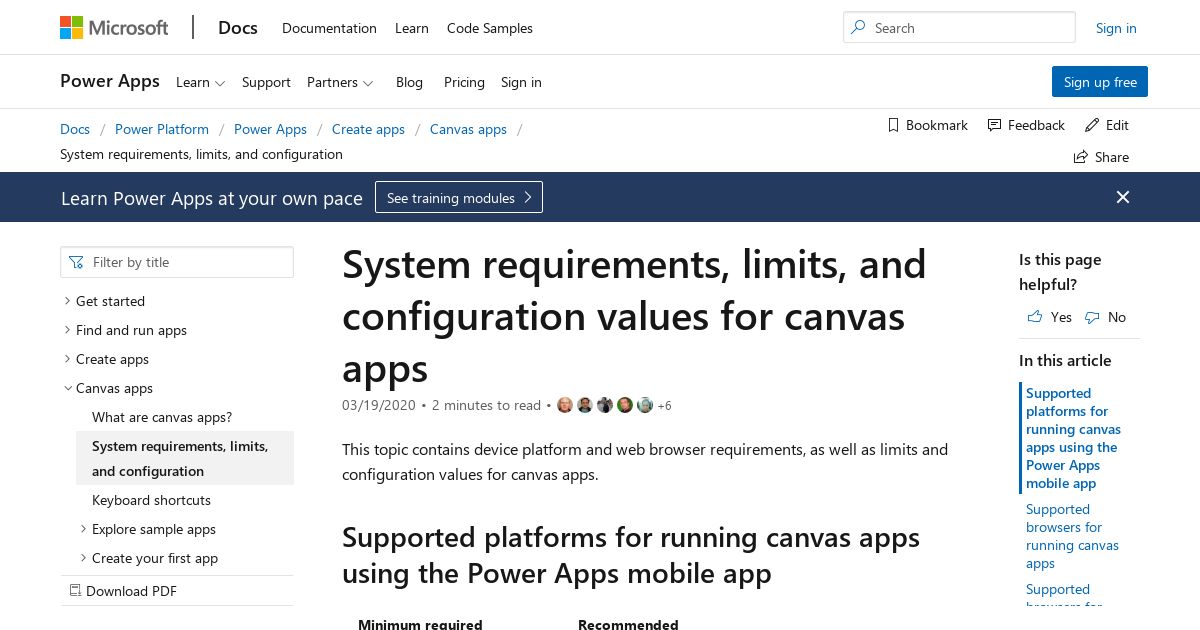Click the Download PDF icon
Image resolution: width=1200 pixels, height=630 pixels.
pyautogui.click(x=75, y=591)
